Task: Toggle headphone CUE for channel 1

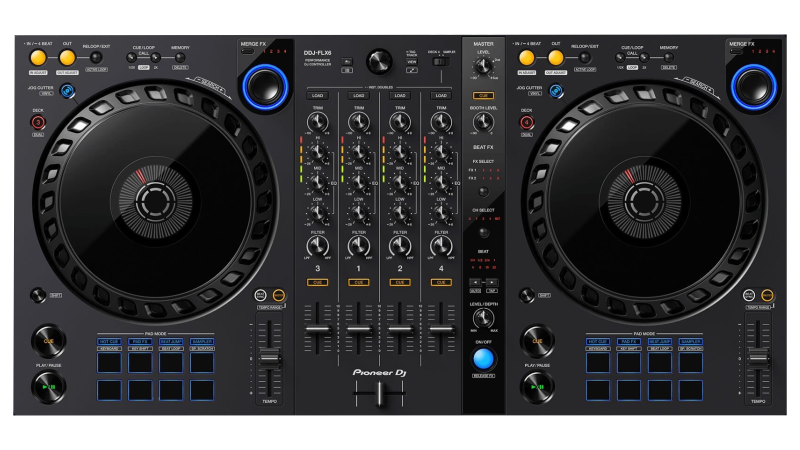Action: click(358, 283)
